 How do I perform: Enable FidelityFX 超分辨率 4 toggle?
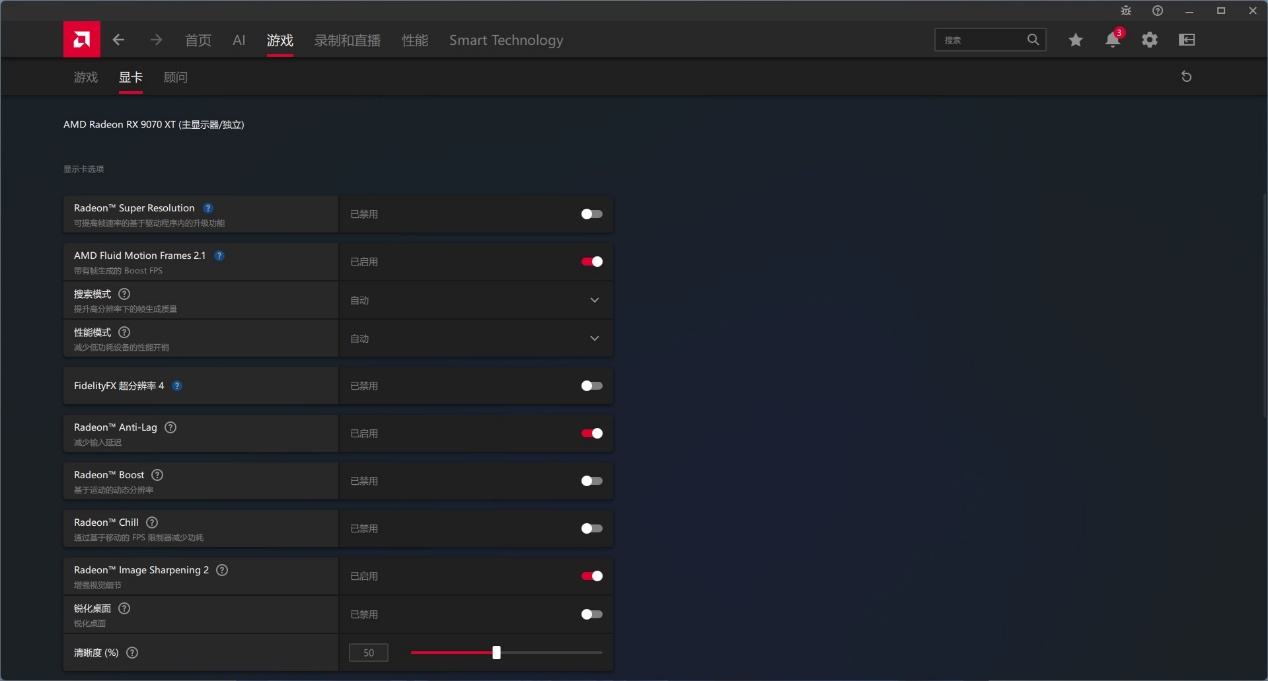(592, 386)
